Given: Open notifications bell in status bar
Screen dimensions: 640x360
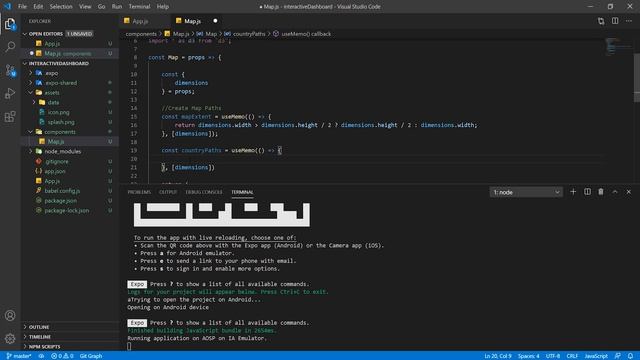Looking at the screenshot, I should (x=631, y=356).
